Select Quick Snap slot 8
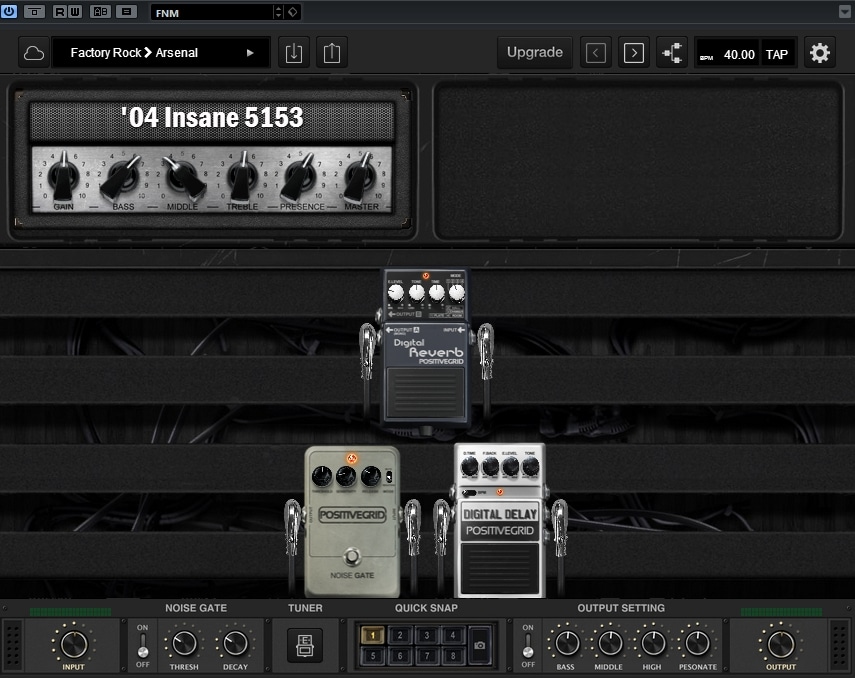The width and height of the screenshot is (855, 678). (x=453, y=656)
